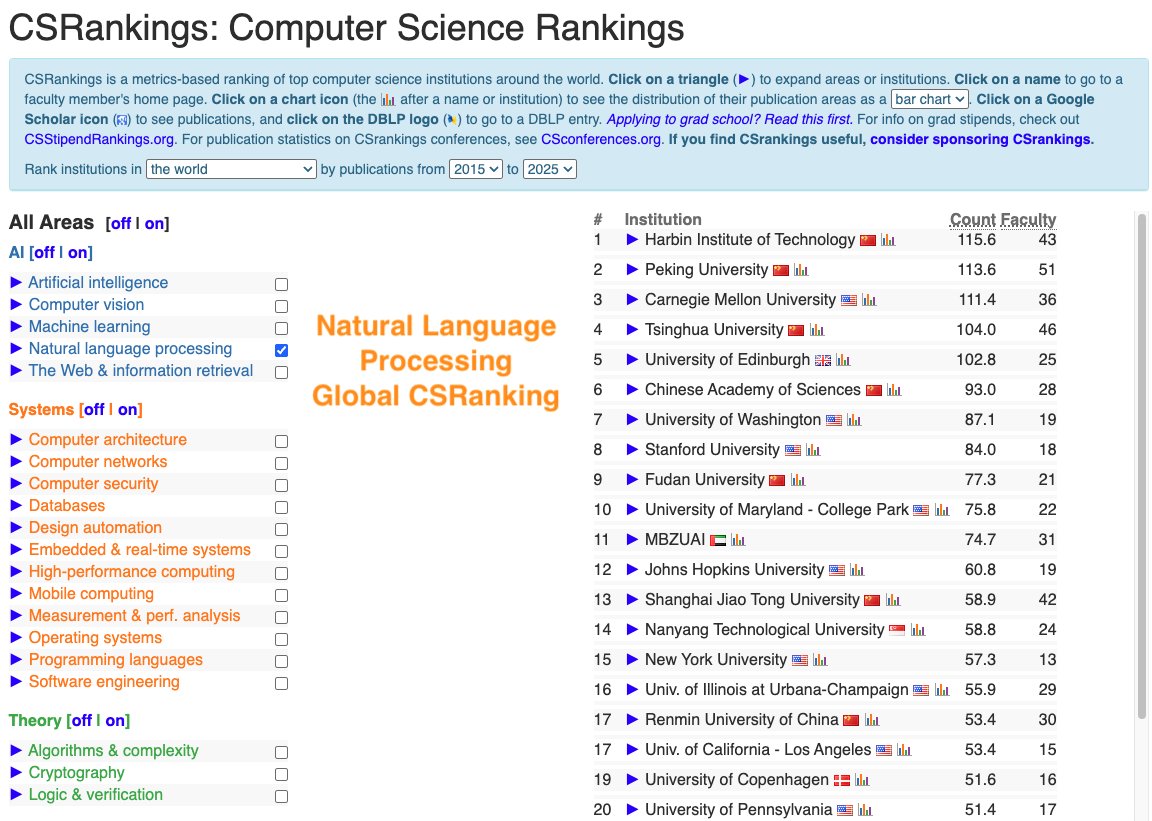Screen dimensions: 1152x821
Task: Enable the Artificial intelligence checkbox
Action: coord(281,283)
